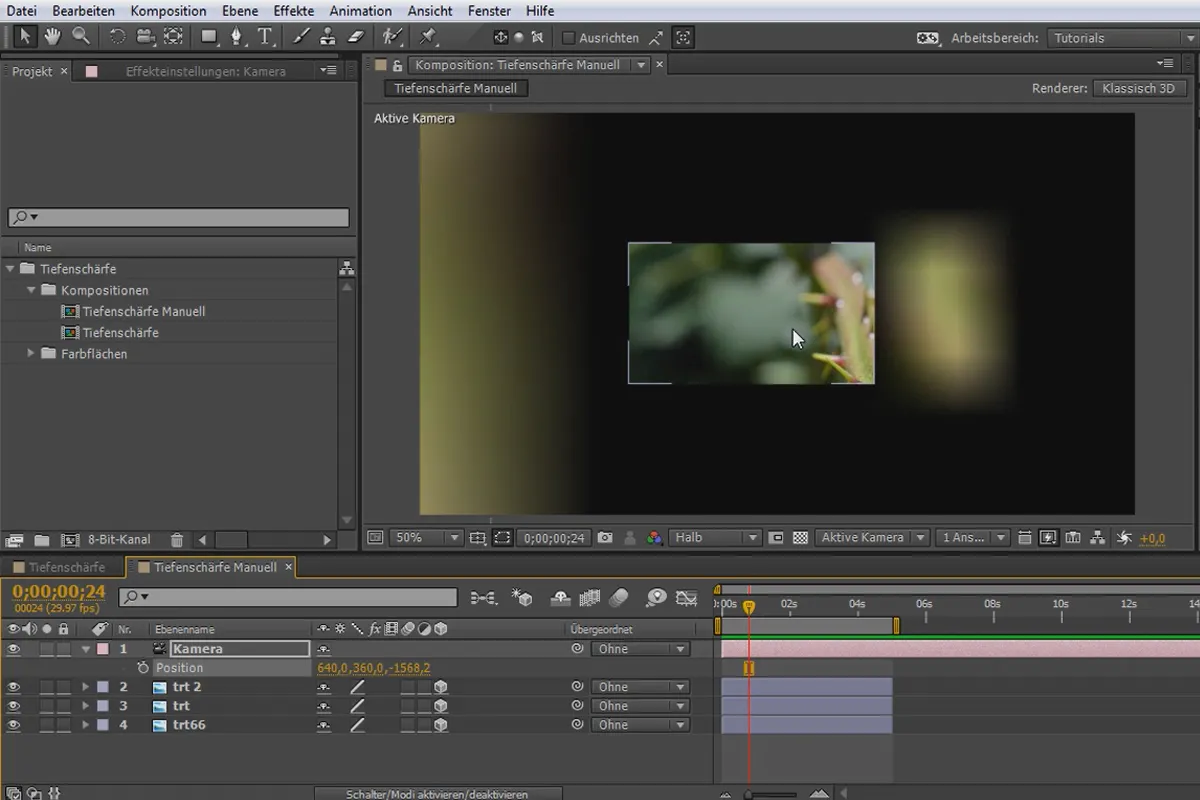Screen dimensions: 1200x800
Task: Select the Brush tool
Action: point(301,37)
